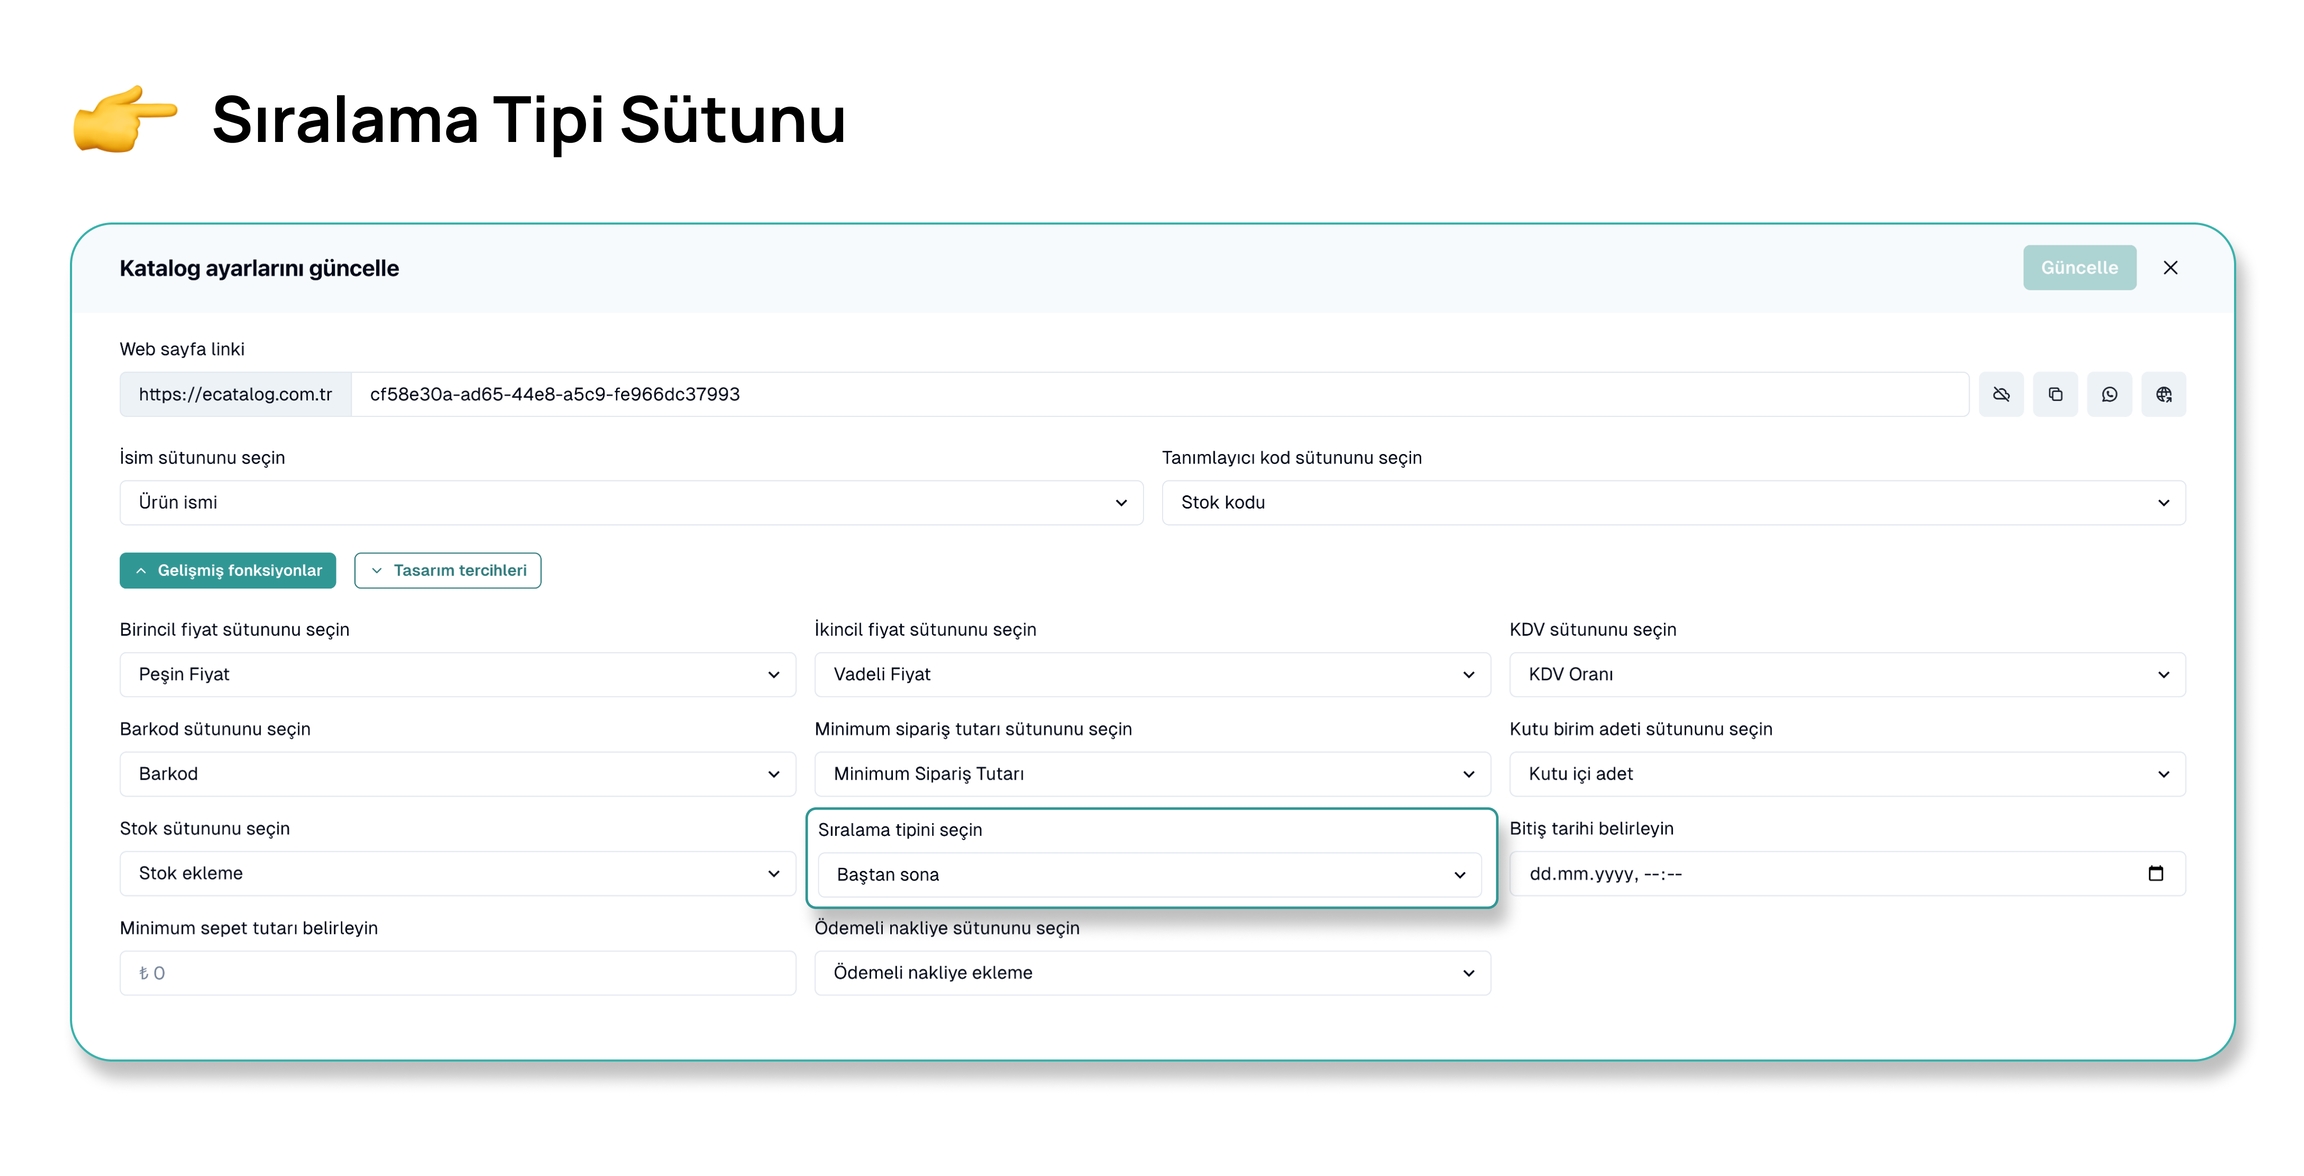The image size is (2304, 1176).
Task: Collapse Gelişmiş fonksiyonlar section
Action: click(228, 570)
